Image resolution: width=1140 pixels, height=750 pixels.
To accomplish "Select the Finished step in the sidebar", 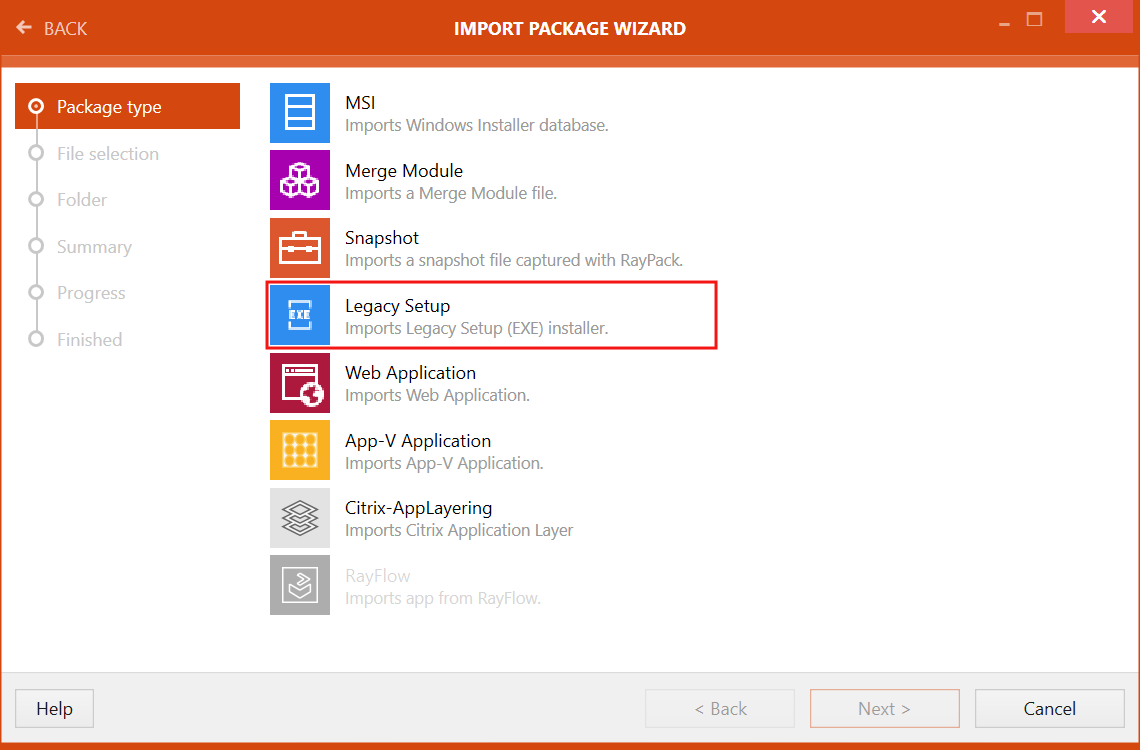I will (x=89, y=339).
